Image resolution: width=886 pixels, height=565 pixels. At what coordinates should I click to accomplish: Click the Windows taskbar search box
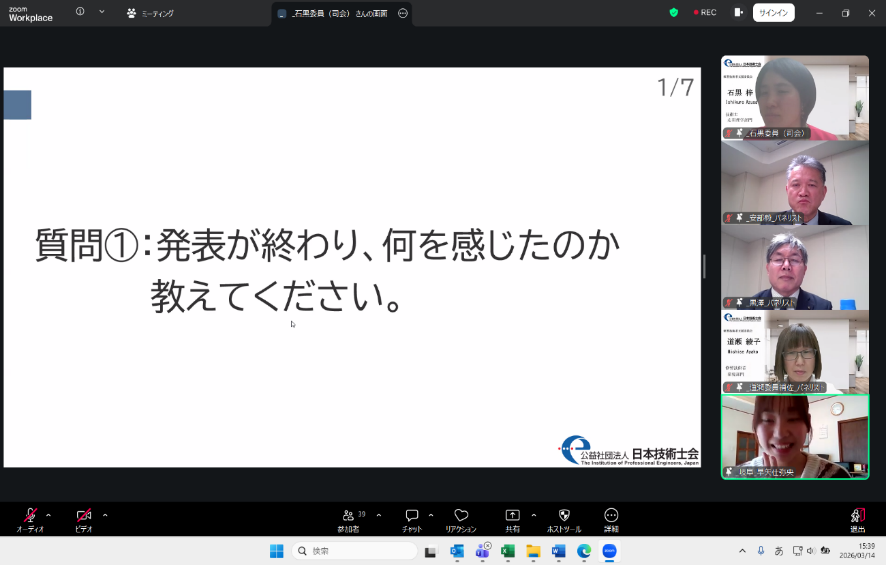[355, 551]
